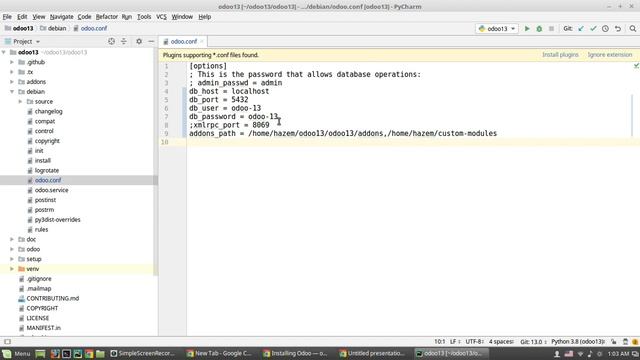Select changelog file in tree
640x360 pixels.
(x=48, y=111)
